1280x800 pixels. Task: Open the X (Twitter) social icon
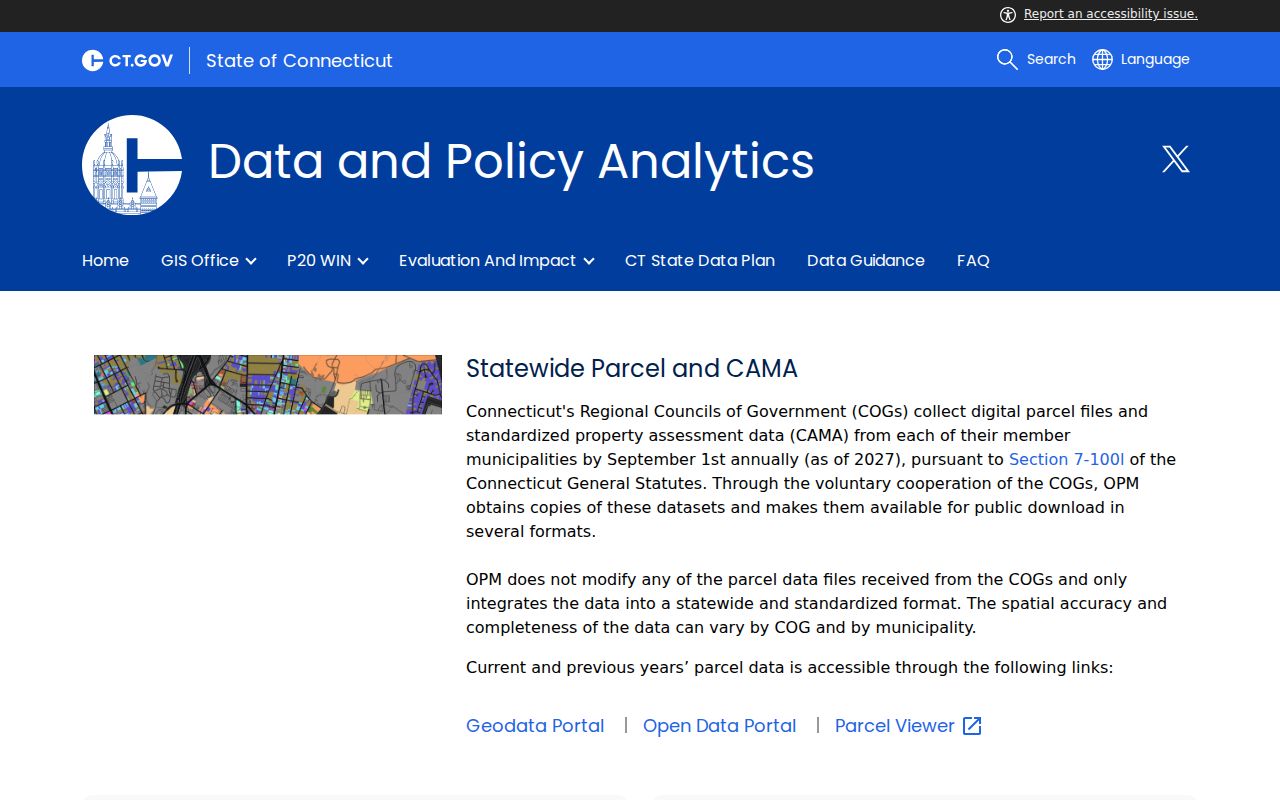tap(1176, 159)
